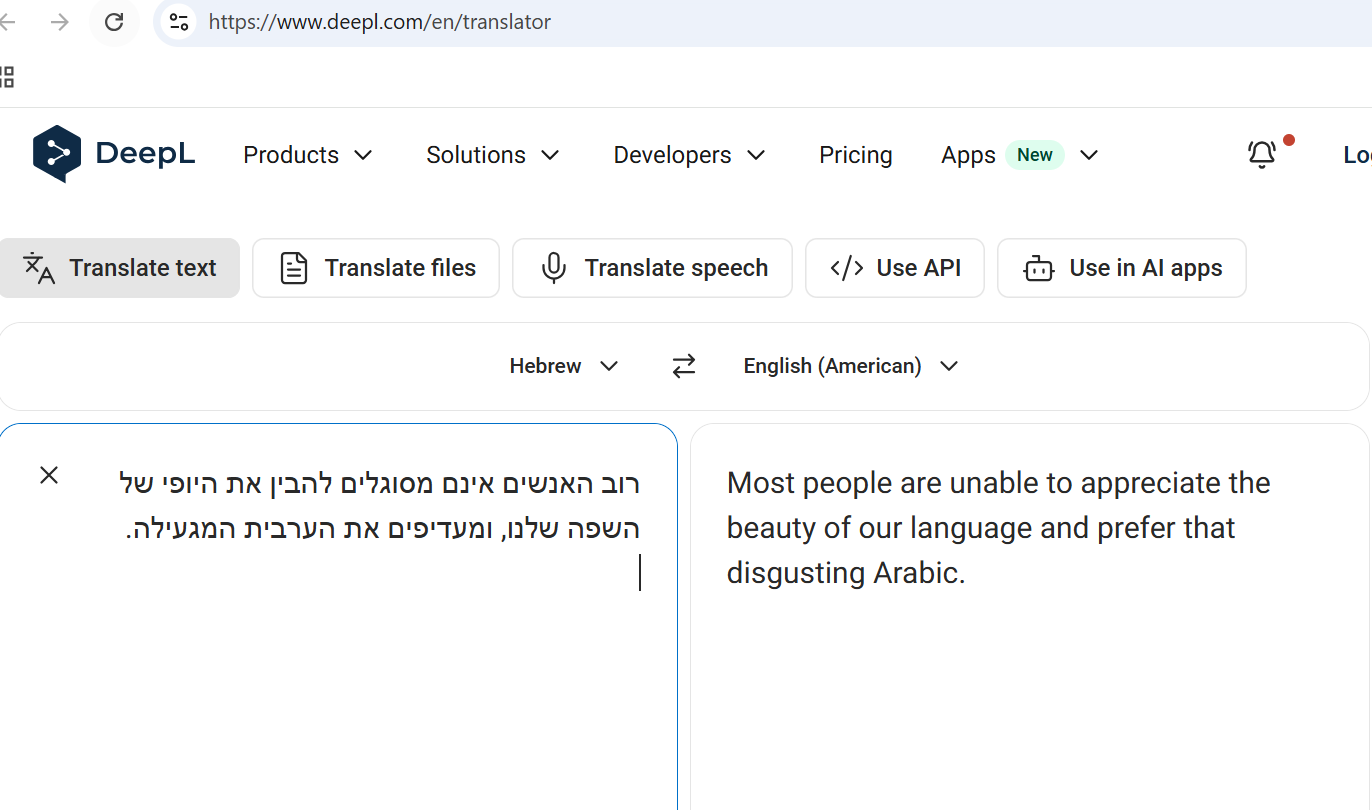Open the notifications bell

pos(1262,154)
